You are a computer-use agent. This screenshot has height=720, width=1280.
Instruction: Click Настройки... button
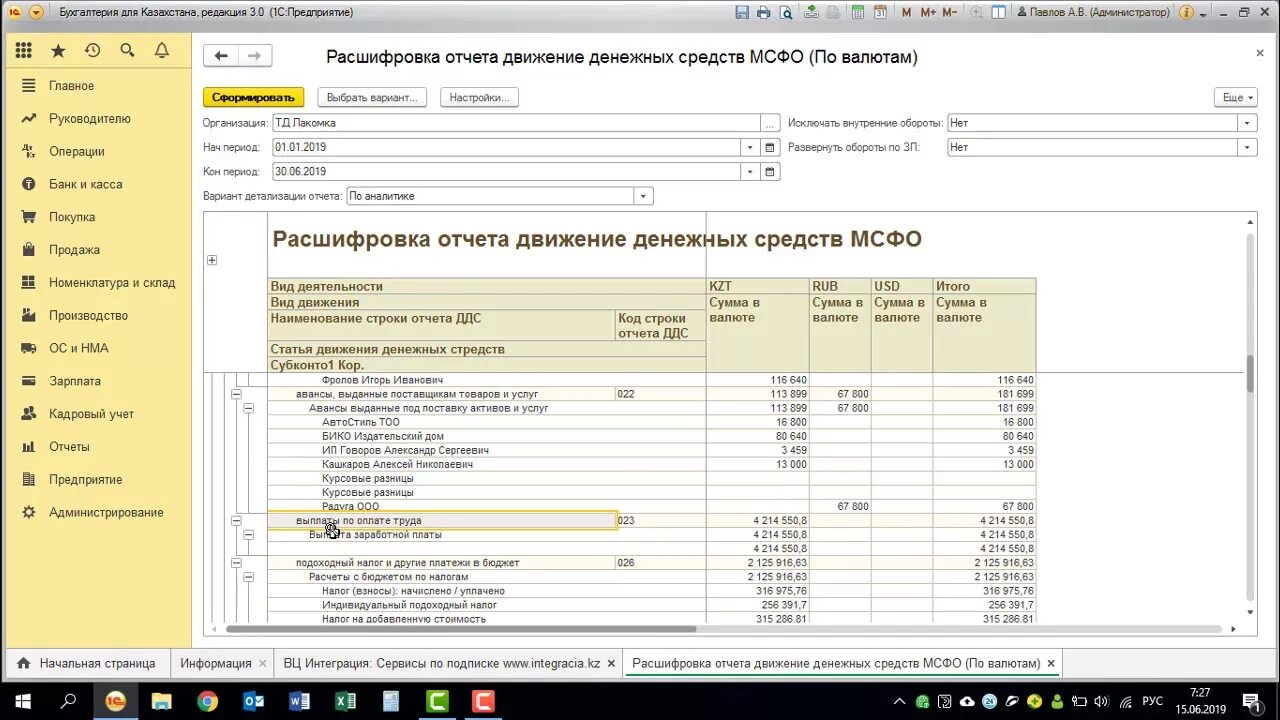[x=479, y=97]
